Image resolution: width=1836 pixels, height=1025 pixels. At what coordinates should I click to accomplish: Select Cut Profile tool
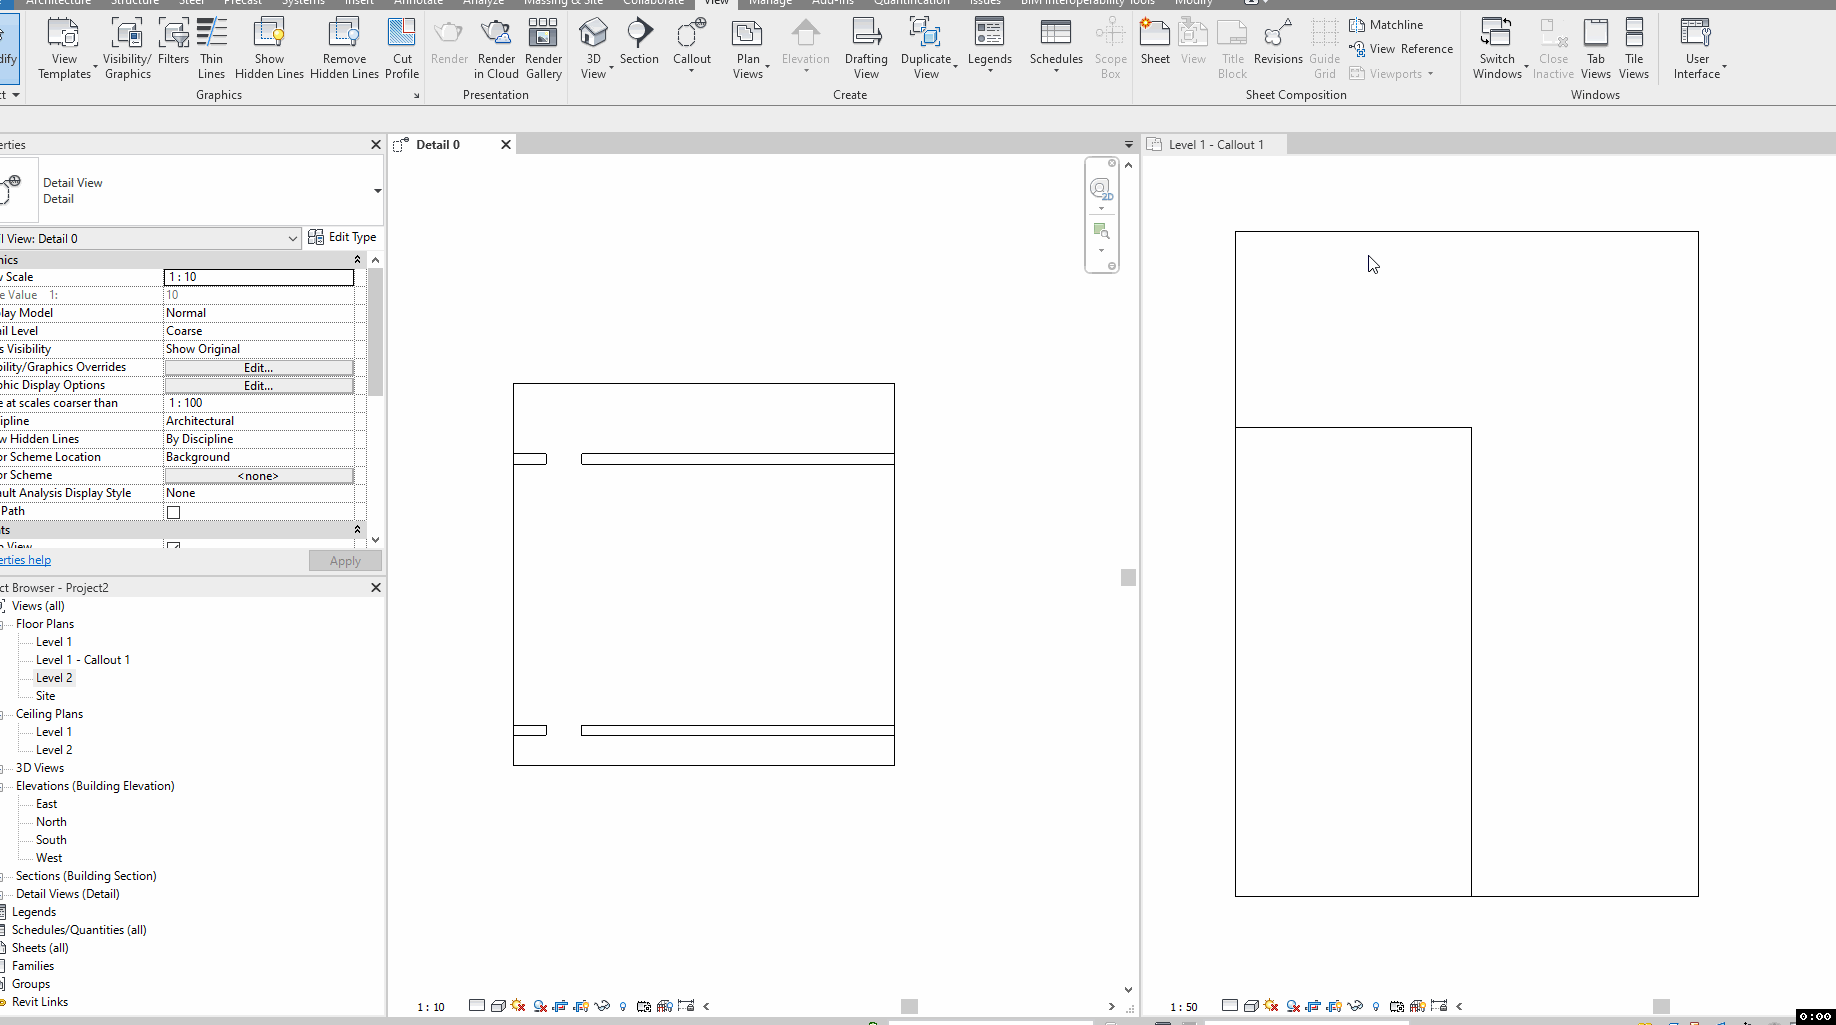(402, 48)
